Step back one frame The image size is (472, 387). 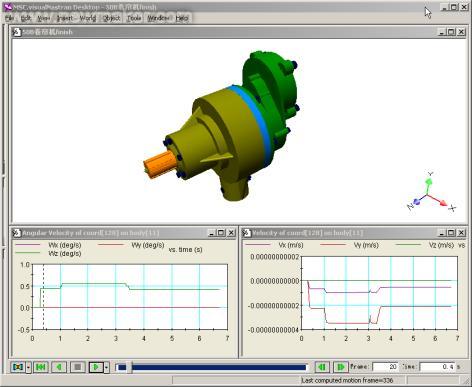pyautogui.click(x=322, y=367)
